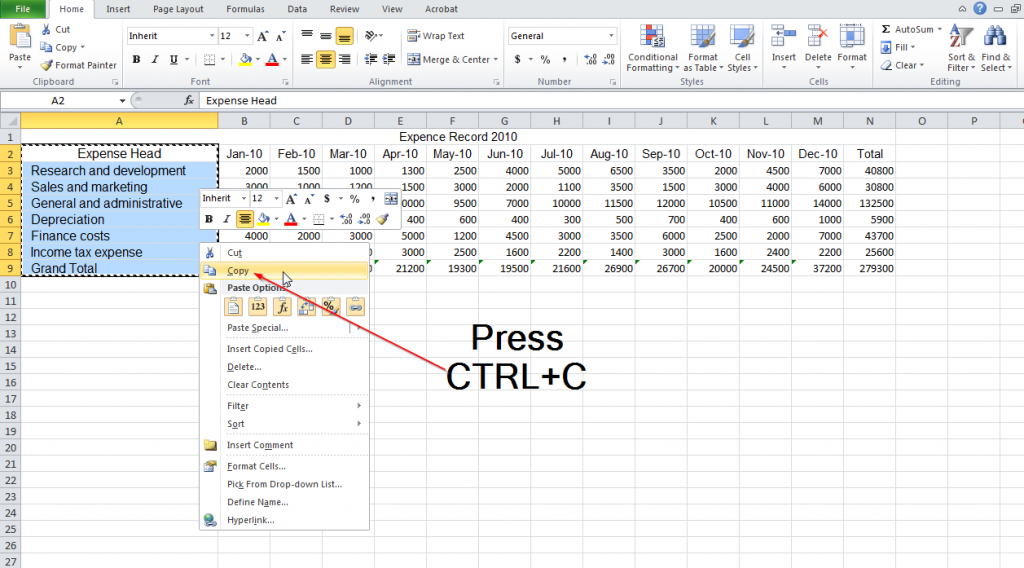Toggle Center horizontal alignment in the ribbon
1024x568 pixels.
click(x=325, y=59)
